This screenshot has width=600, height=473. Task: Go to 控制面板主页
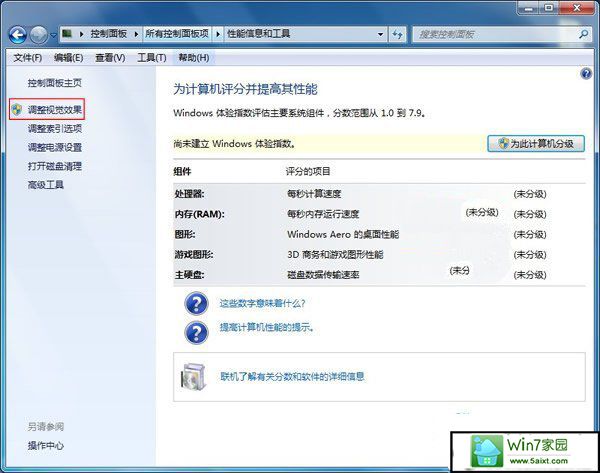[x=55, y=83]
